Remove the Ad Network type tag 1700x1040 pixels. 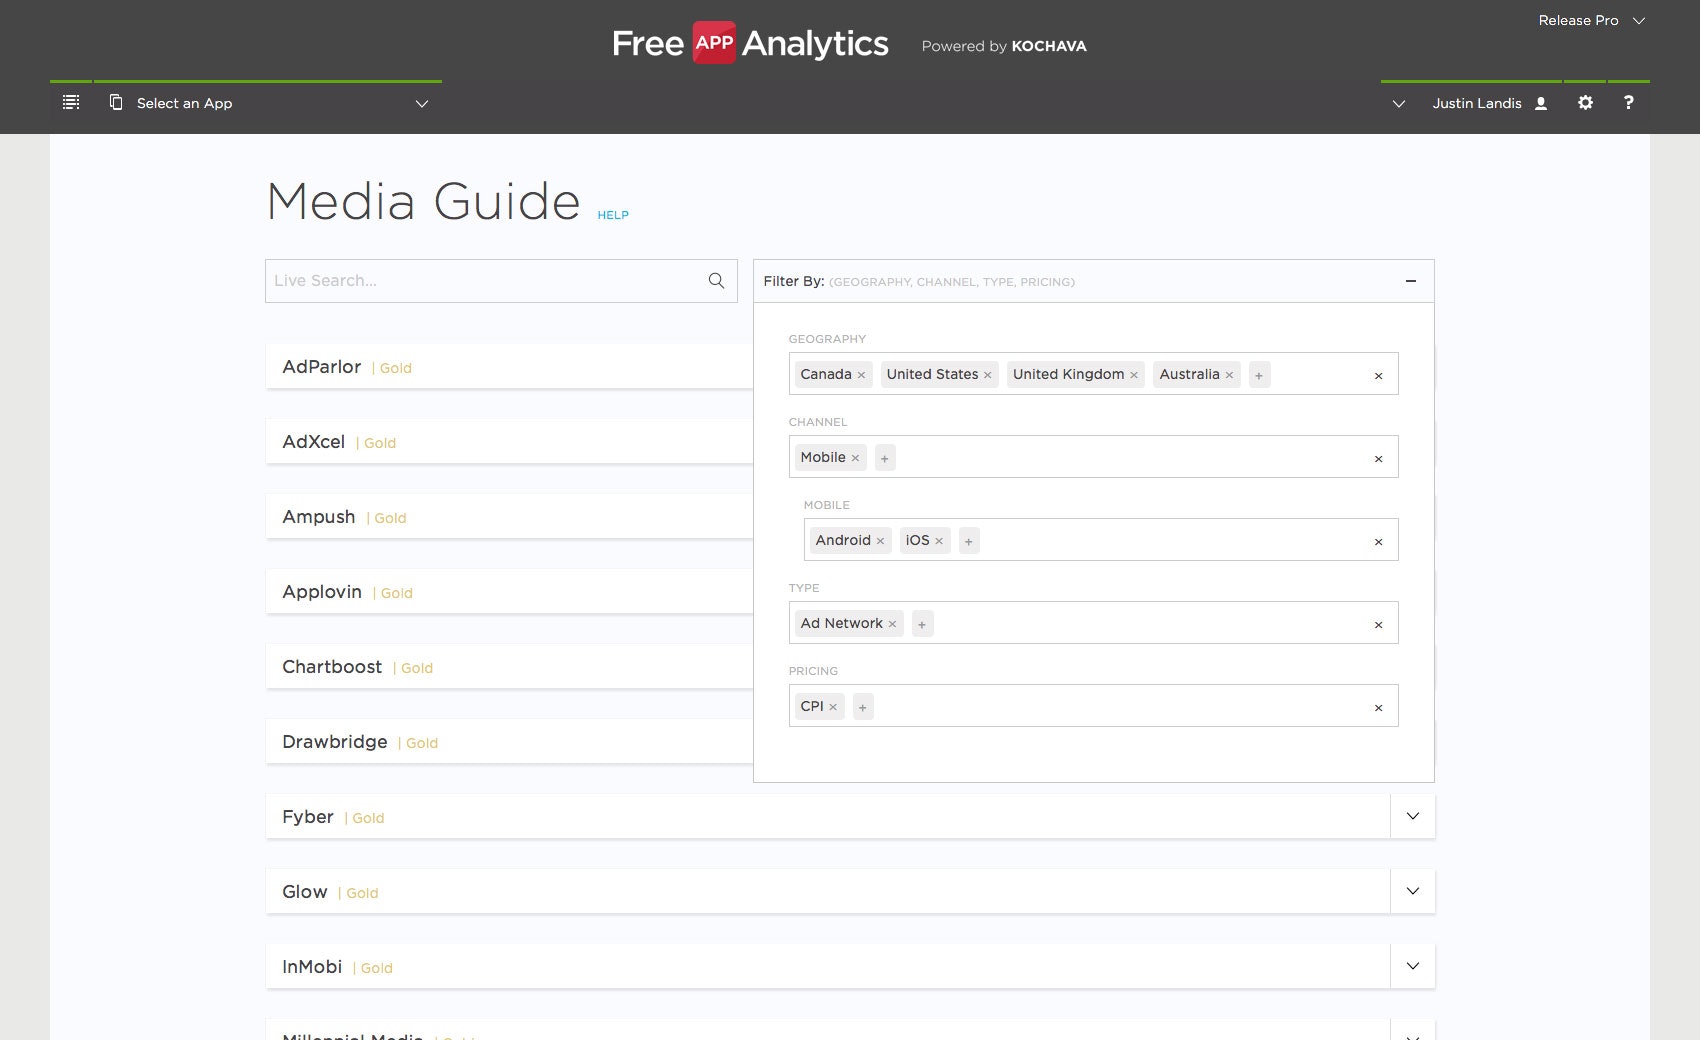click(892, 624)
